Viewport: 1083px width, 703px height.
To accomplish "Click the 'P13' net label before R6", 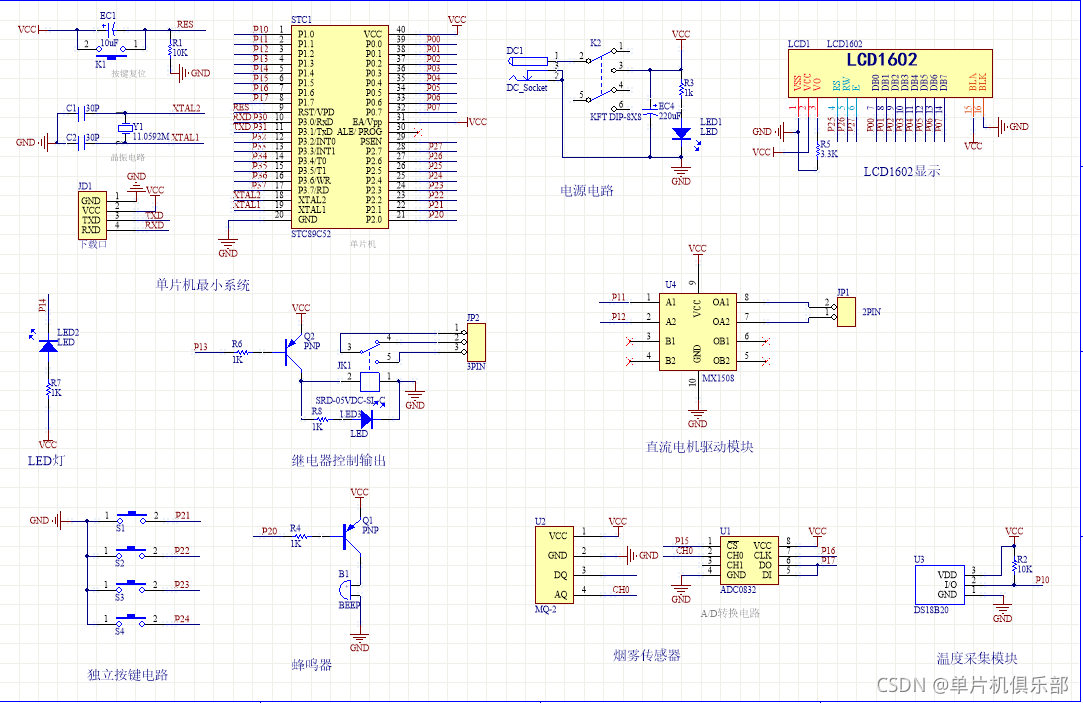I will 200,347.
